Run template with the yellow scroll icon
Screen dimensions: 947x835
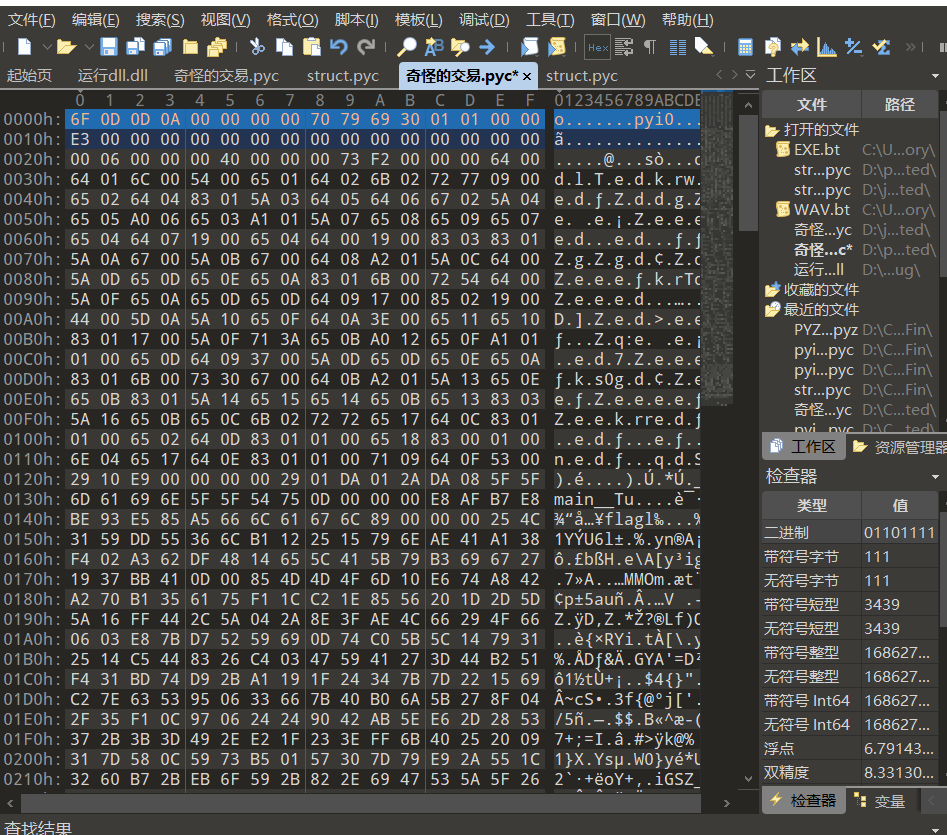click(556, 46)
